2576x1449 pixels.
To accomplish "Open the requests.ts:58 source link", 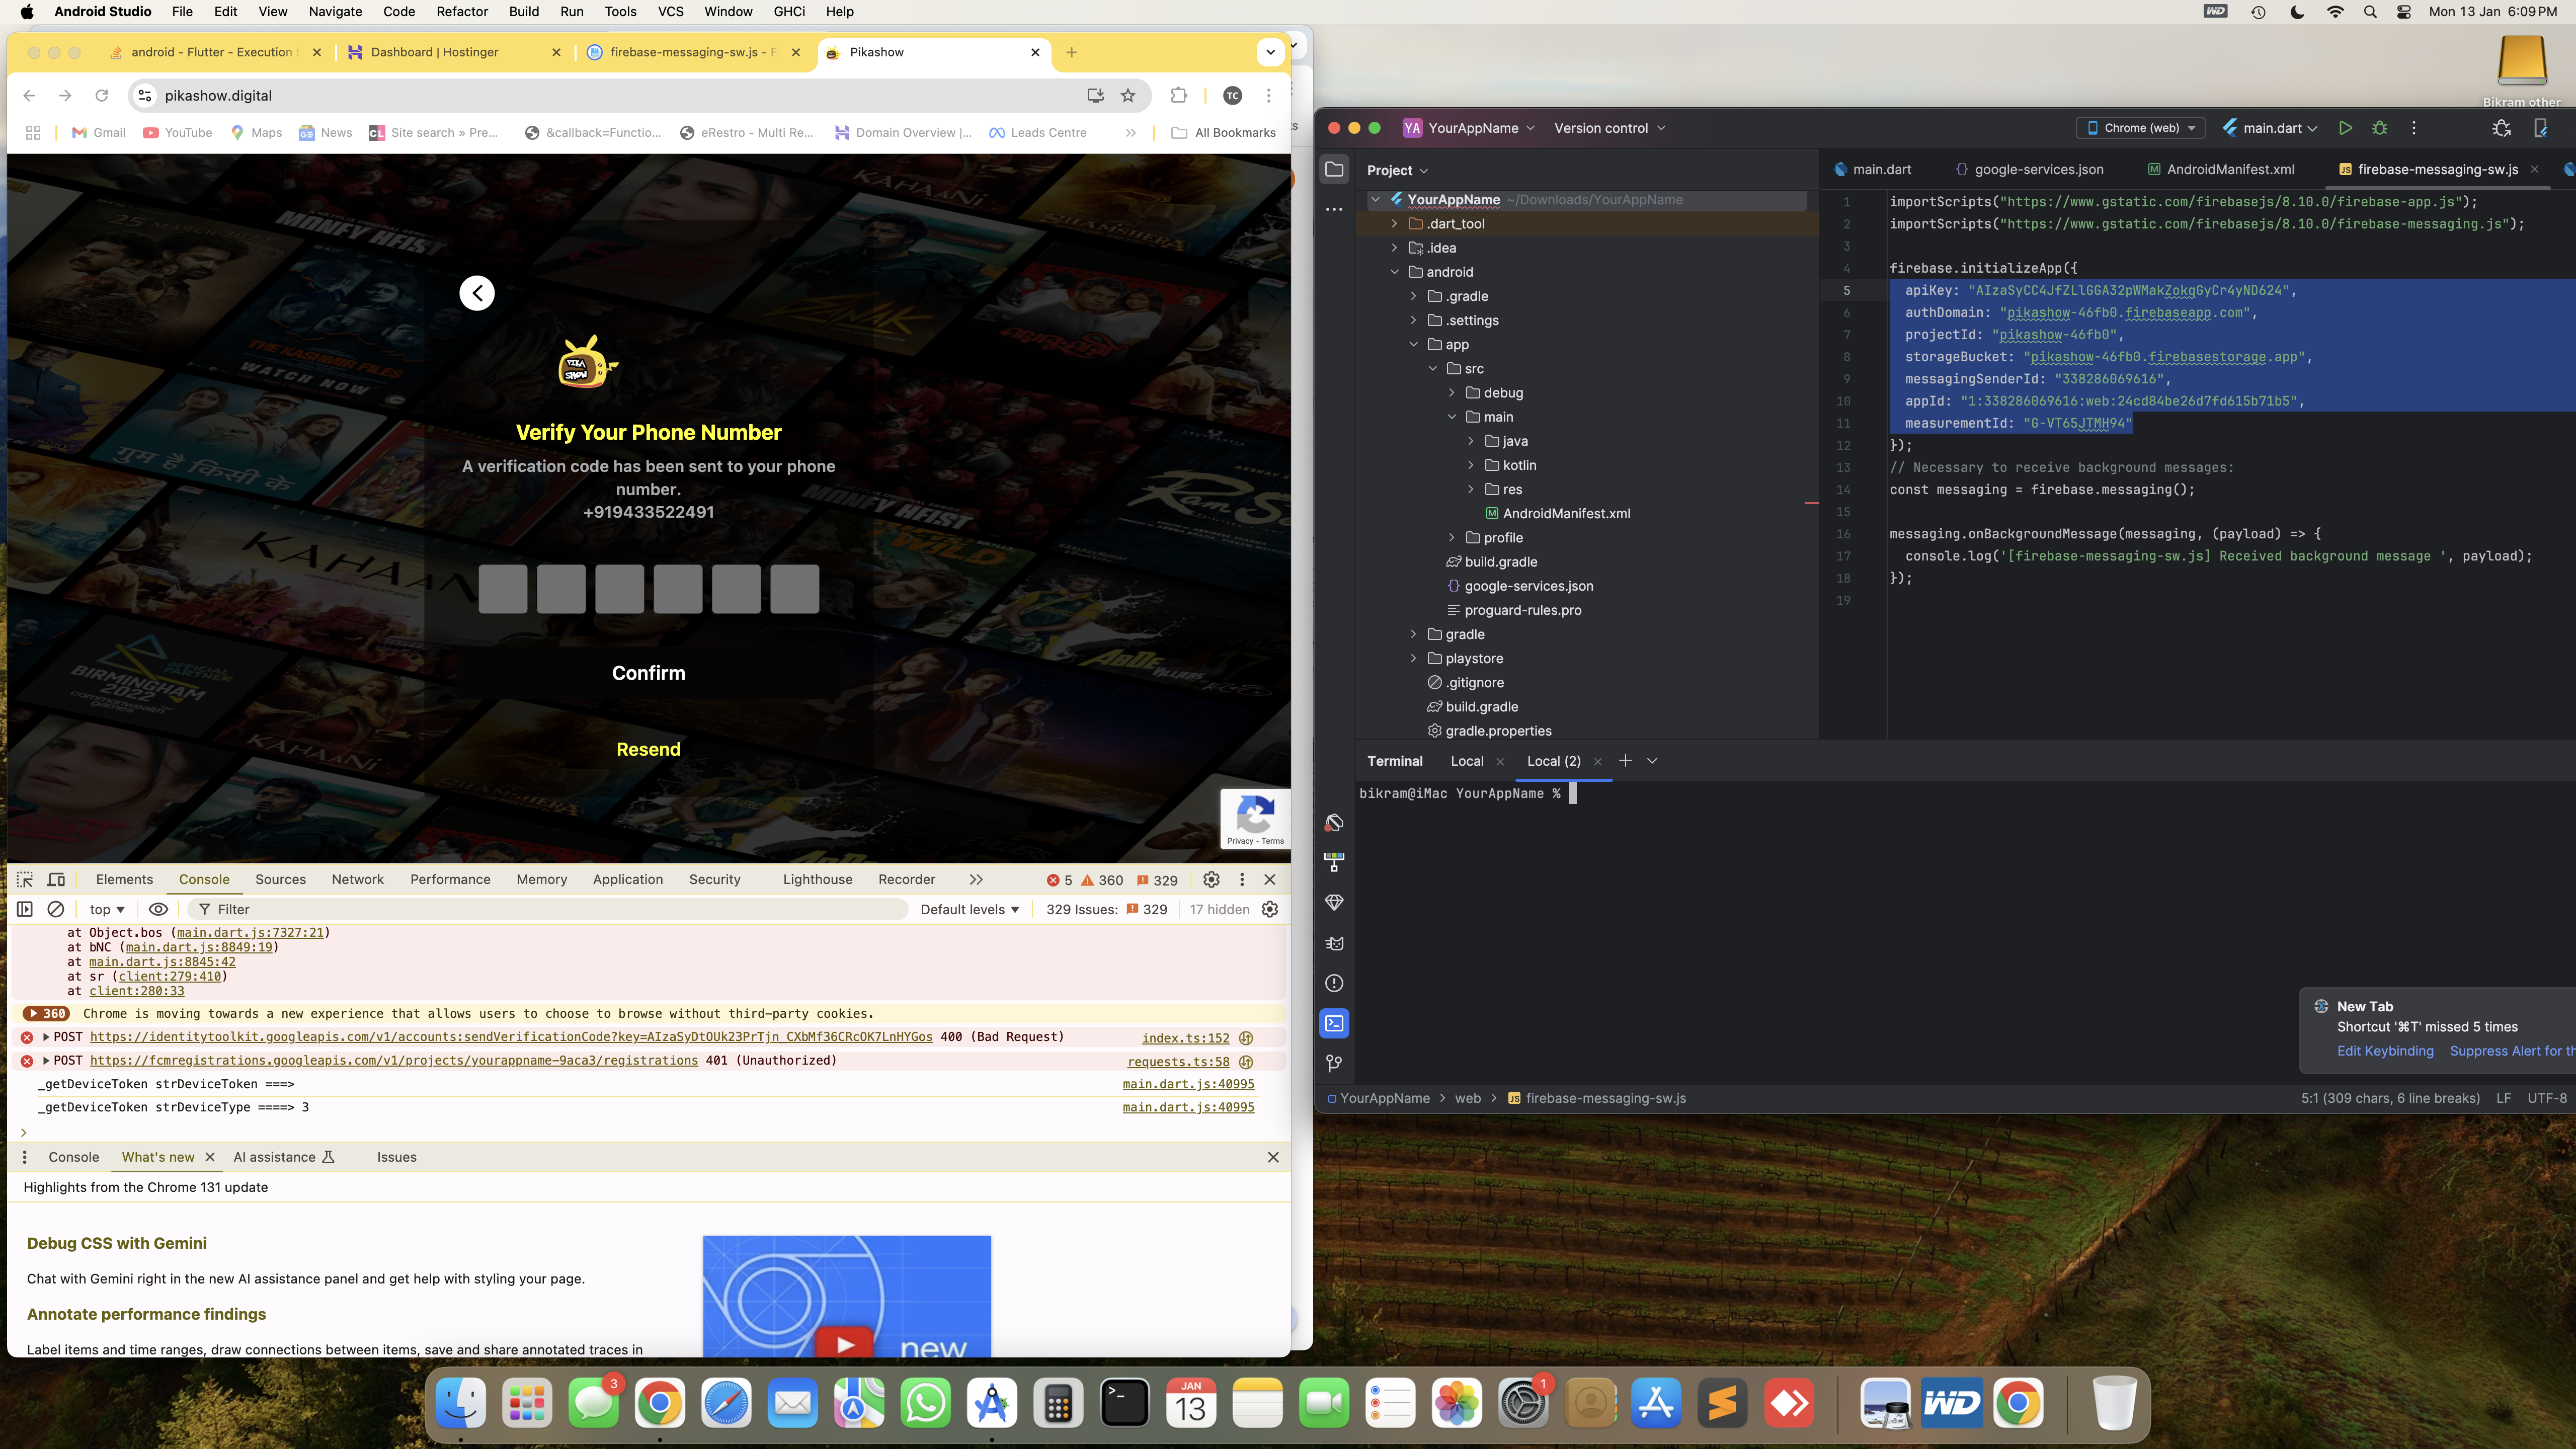I will tap(1178, 1062).
